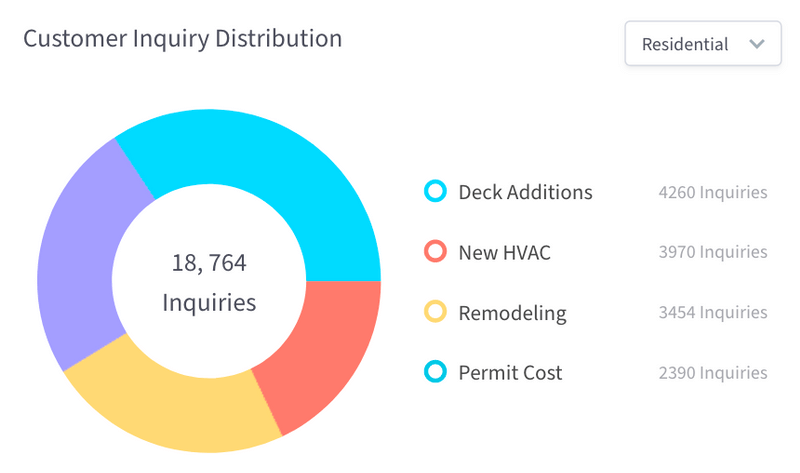The image size is (800, 473).
Task: Click the 2390 Inquiries value
Action: click(713, 373)
